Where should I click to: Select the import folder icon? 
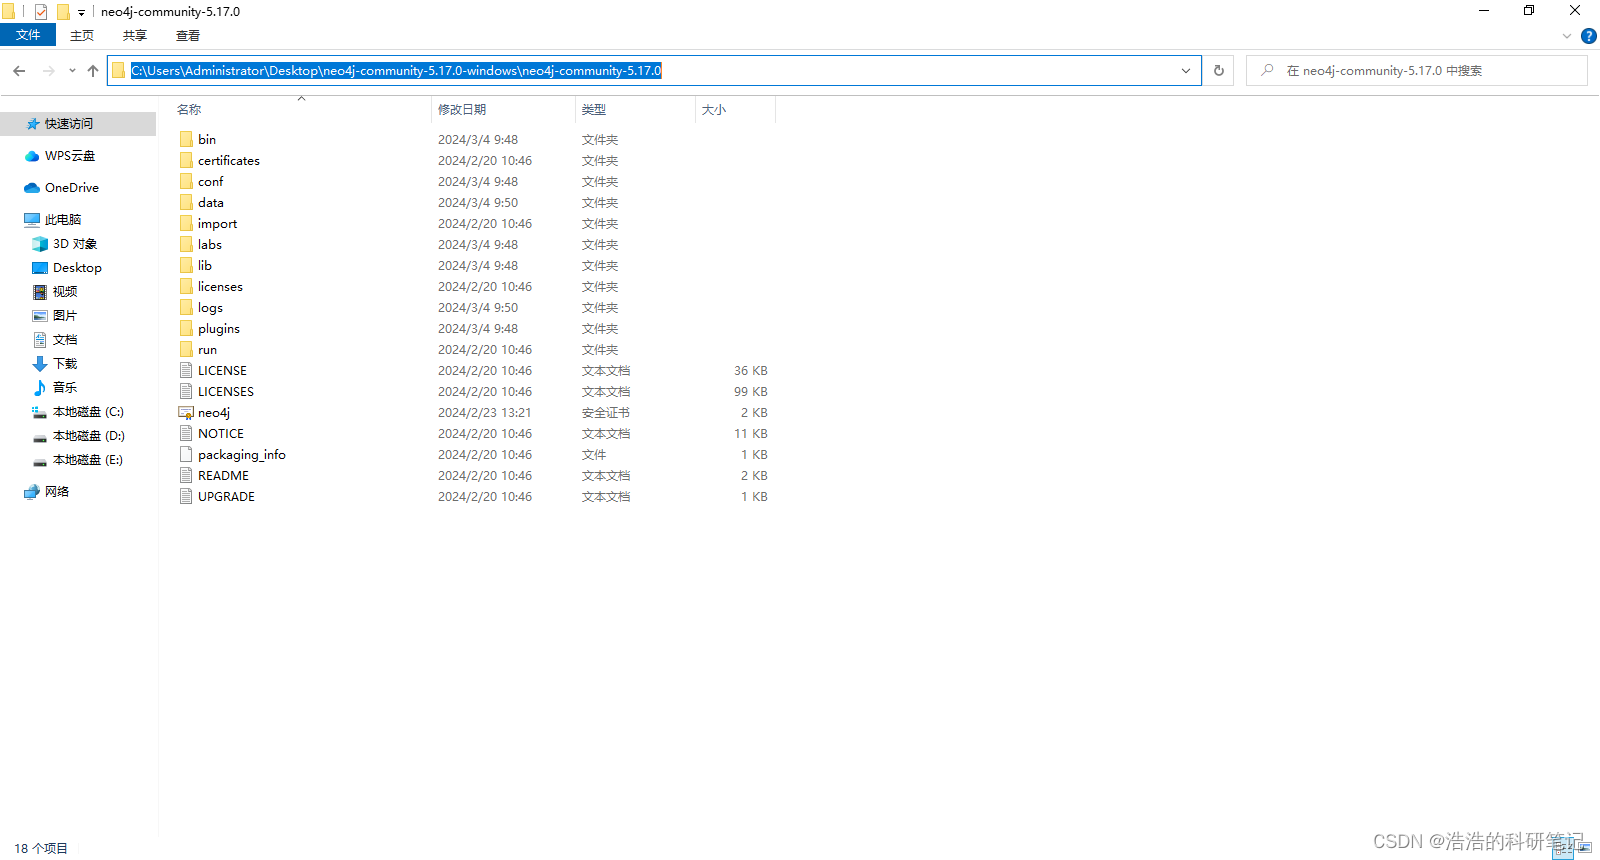click(x=186, y=223)
